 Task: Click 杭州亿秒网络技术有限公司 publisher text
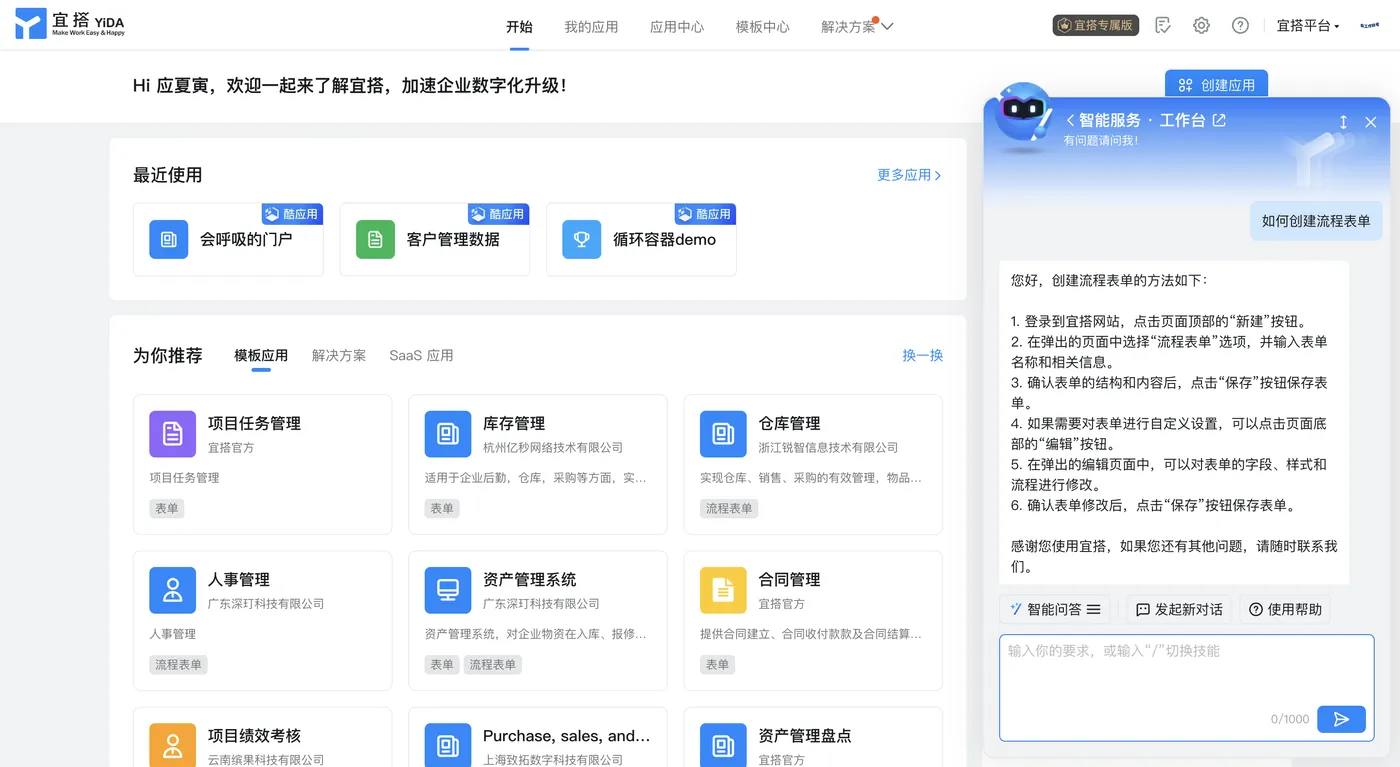(553, 448)
